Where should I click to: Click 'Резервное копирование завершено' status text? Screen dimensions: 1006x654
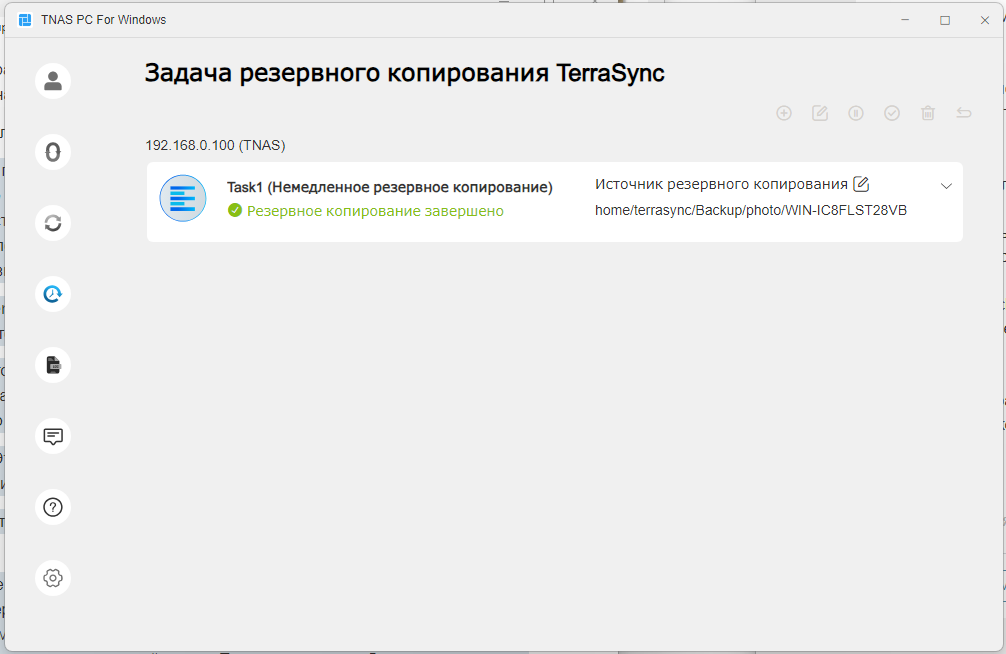pyautogui.click(x=375, y=211)
